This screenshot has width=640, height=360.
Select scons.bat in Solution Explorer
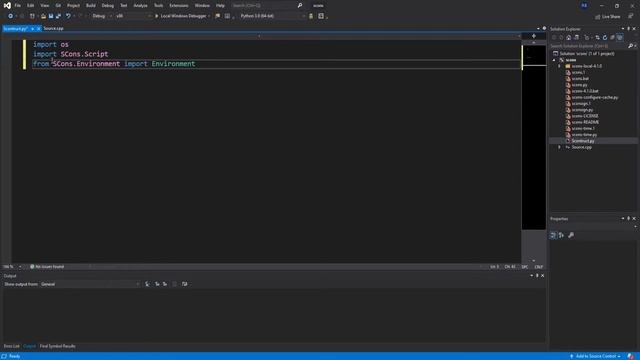580,79
